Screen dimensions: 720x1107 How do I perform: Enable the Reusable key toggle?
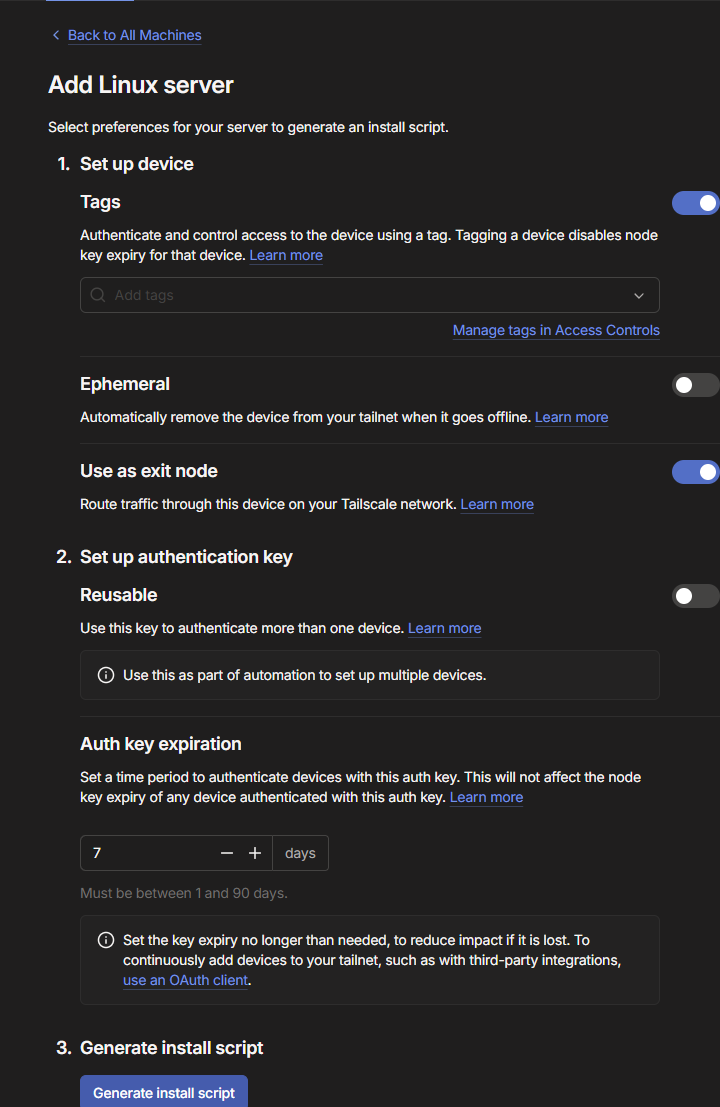point(695,597)
